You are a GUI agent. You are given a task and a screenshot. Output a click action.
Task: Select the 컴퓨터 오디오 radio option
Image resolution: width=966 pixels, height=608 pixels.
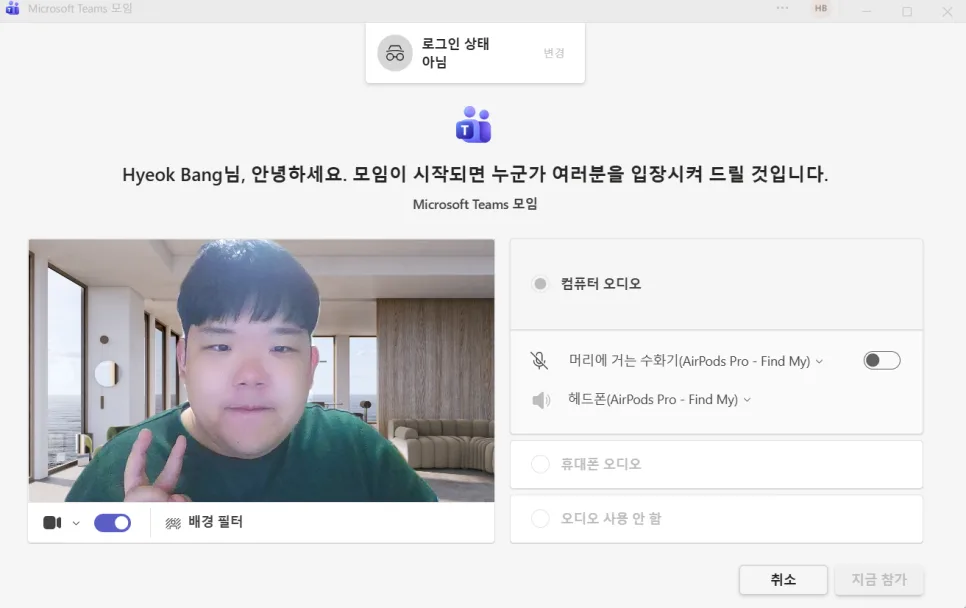point(540,283)
